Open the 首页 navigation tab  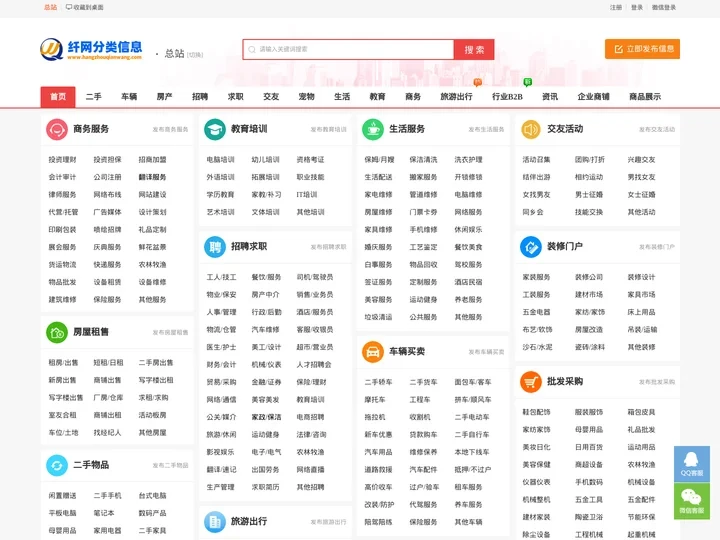click(58, 97)
